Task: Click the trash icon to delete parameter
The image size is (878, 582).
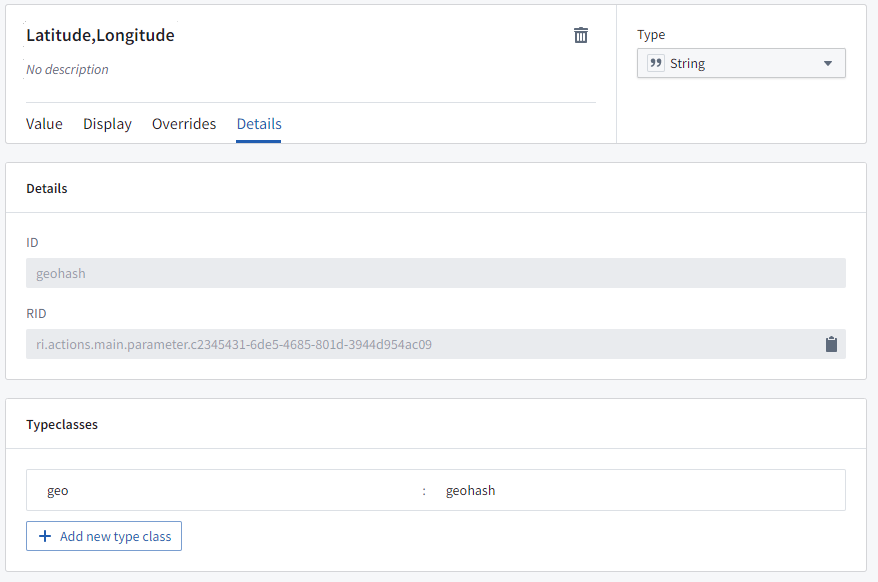Action: click(580, 34)
